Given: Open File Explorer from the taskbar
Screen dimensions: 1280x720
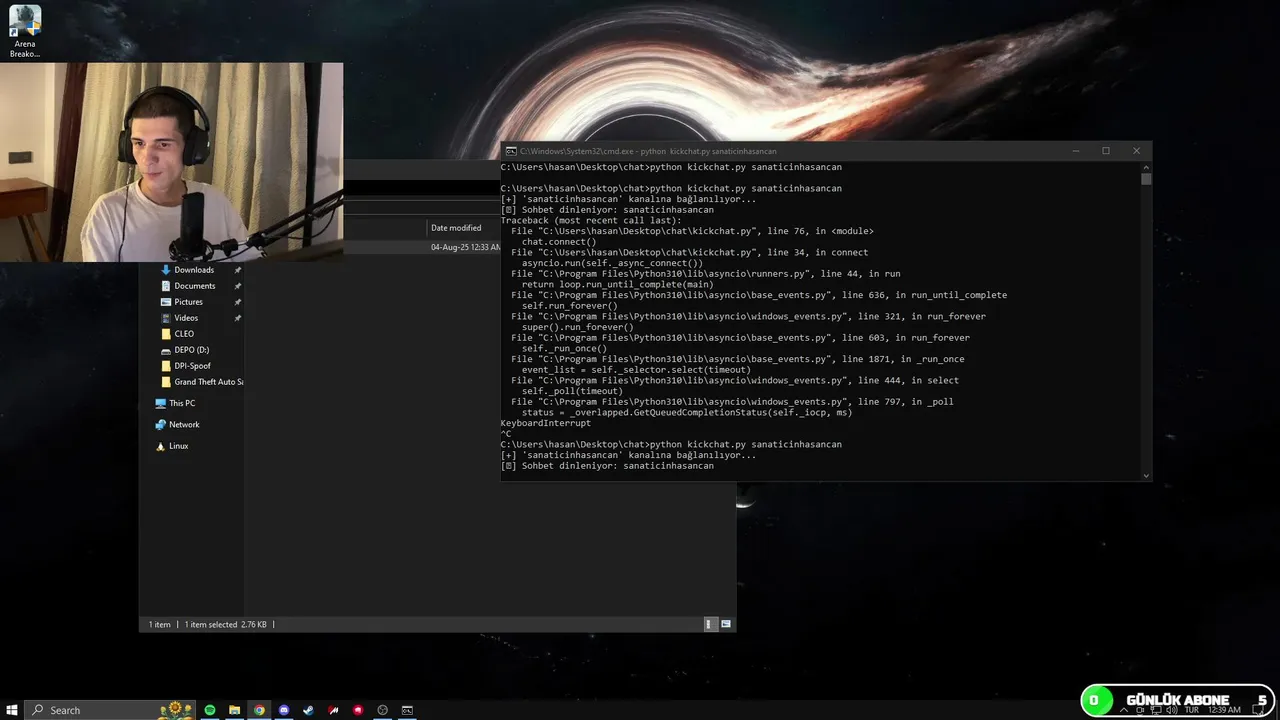Looking at the screenshot, I should (x=234, y=710).
